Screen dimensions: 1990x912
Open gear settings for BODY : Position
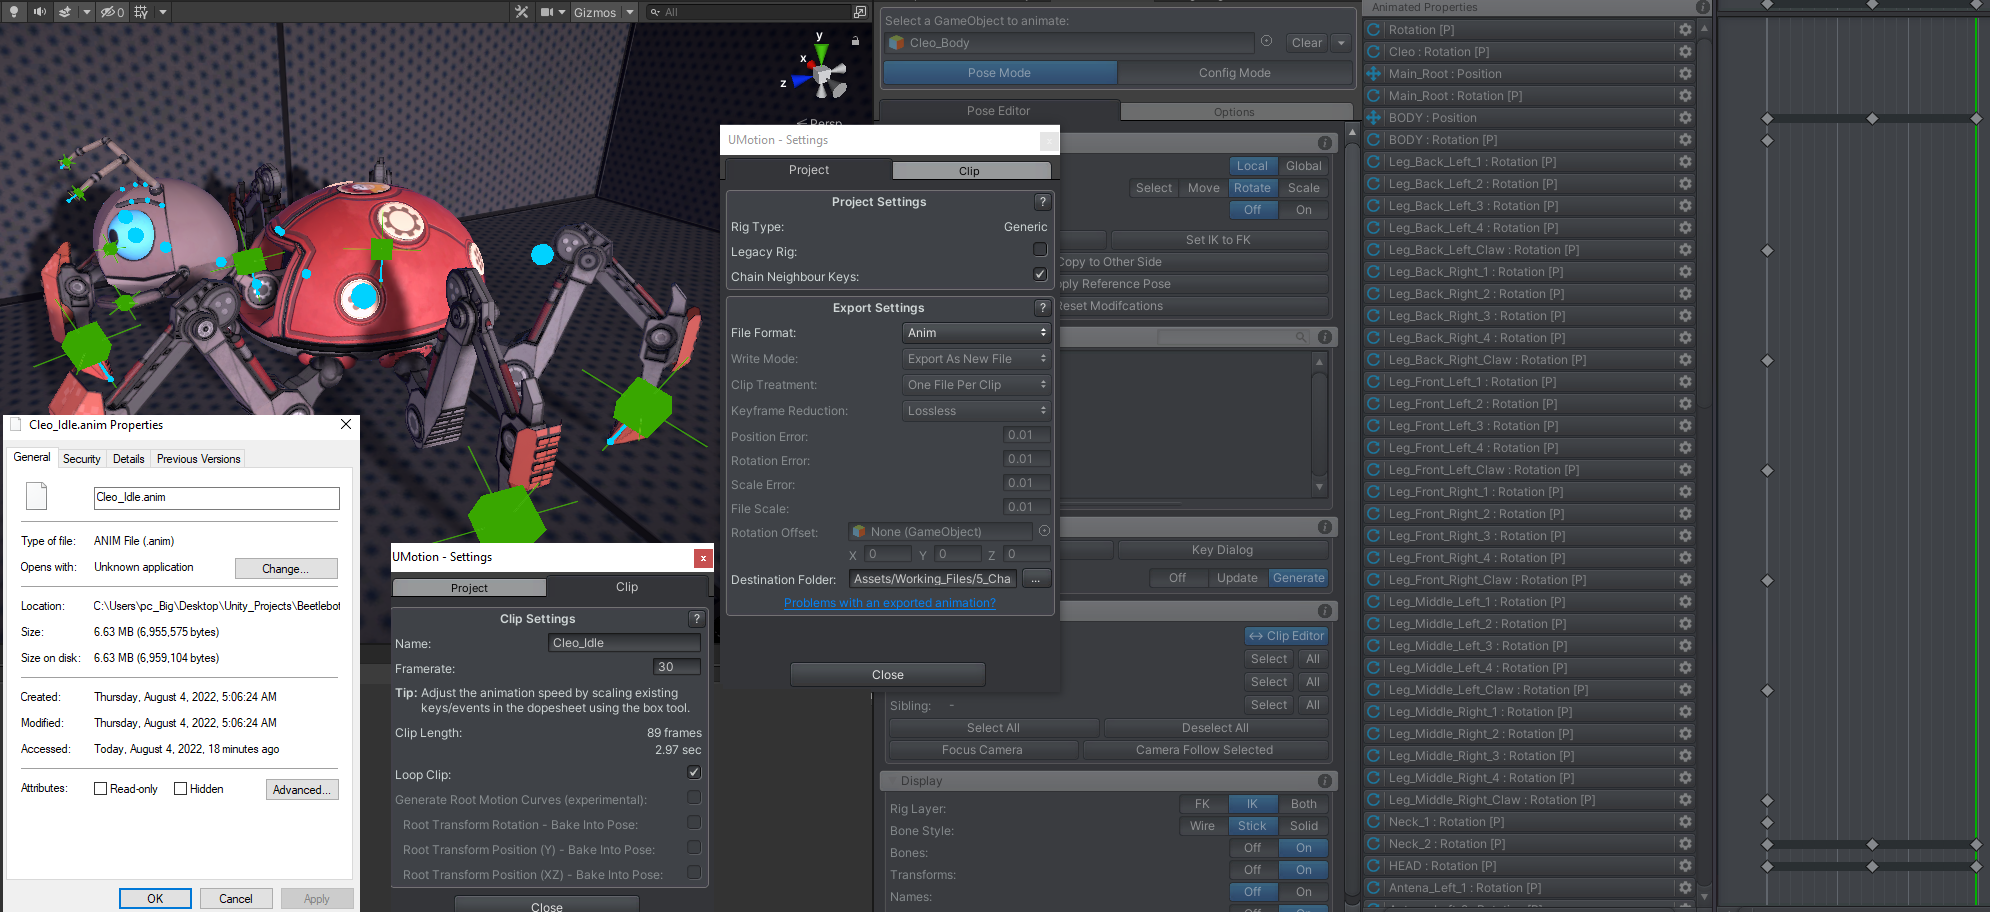pyautogui.click(x=1685, y=118)
